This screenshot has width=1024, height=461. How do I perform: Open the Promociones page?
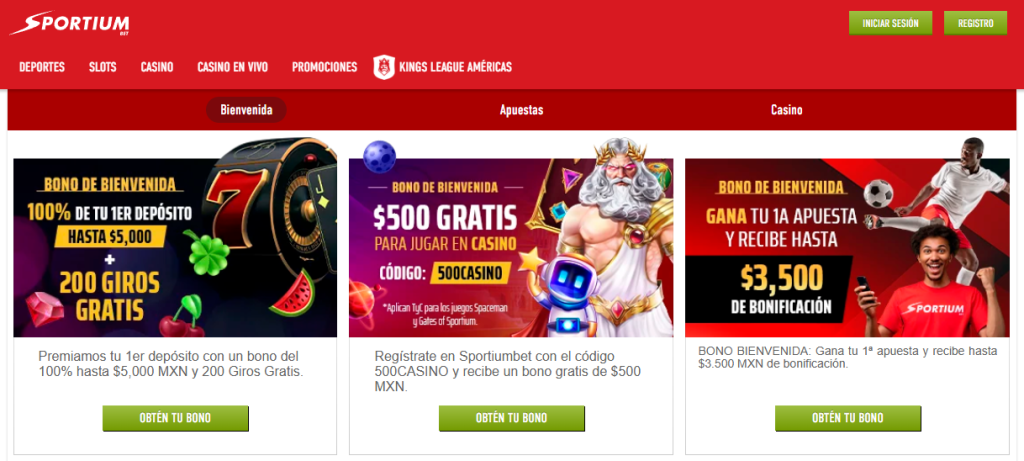[325, 67]
